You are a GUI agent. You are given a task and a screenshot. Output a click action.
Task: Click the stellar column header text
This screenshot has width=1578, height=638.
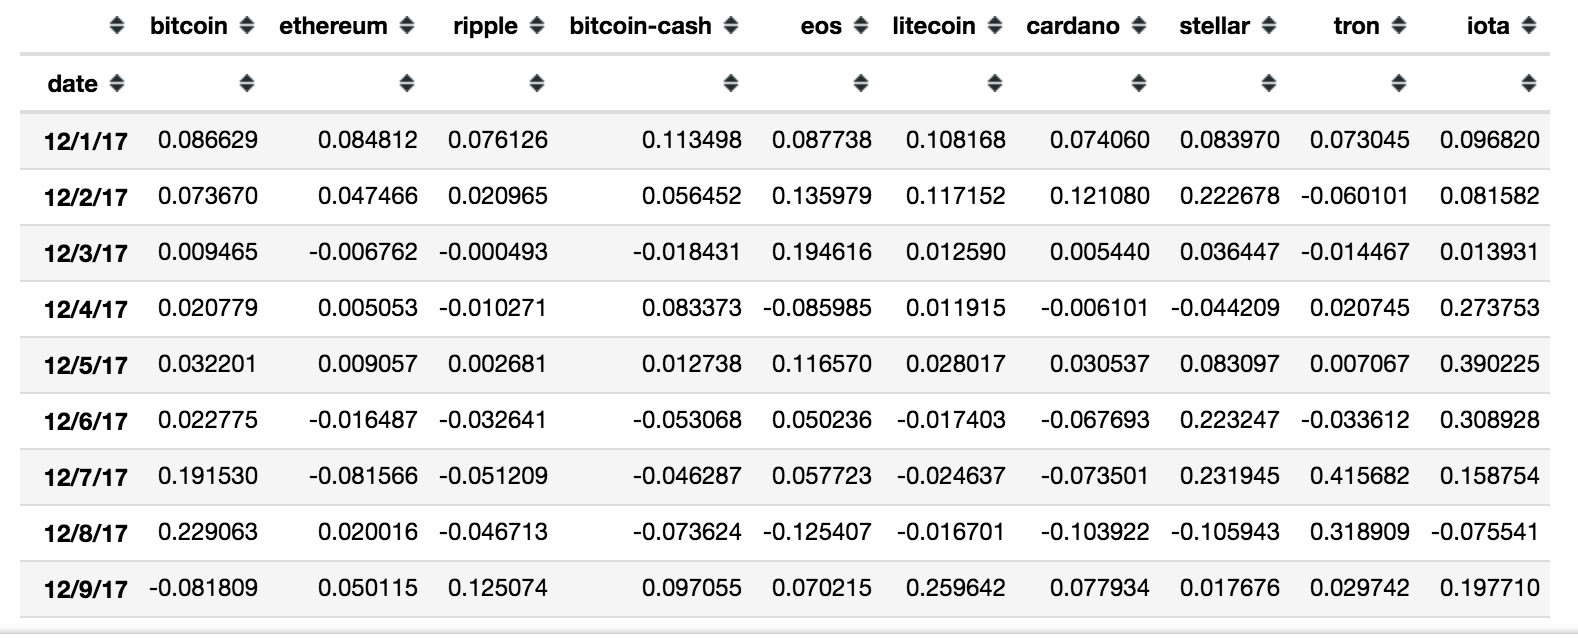[x=1214, y=27]
